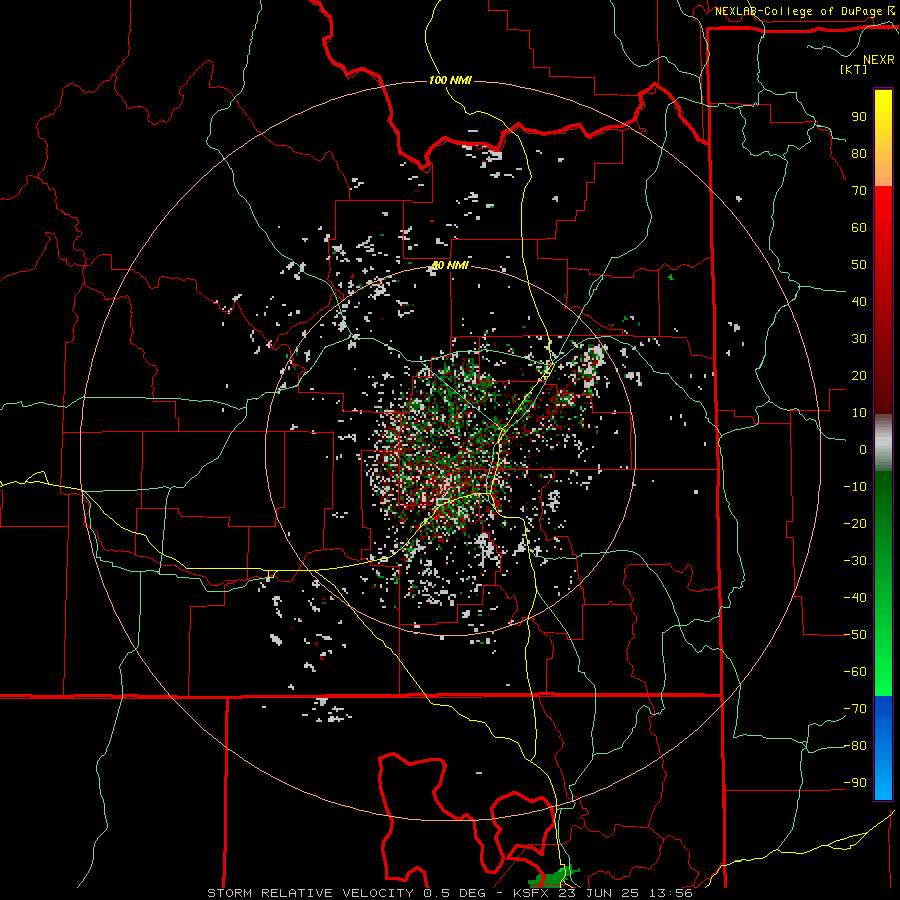Click the 70 value on velocity scale

pyautogui.click(x=859, y=191)
